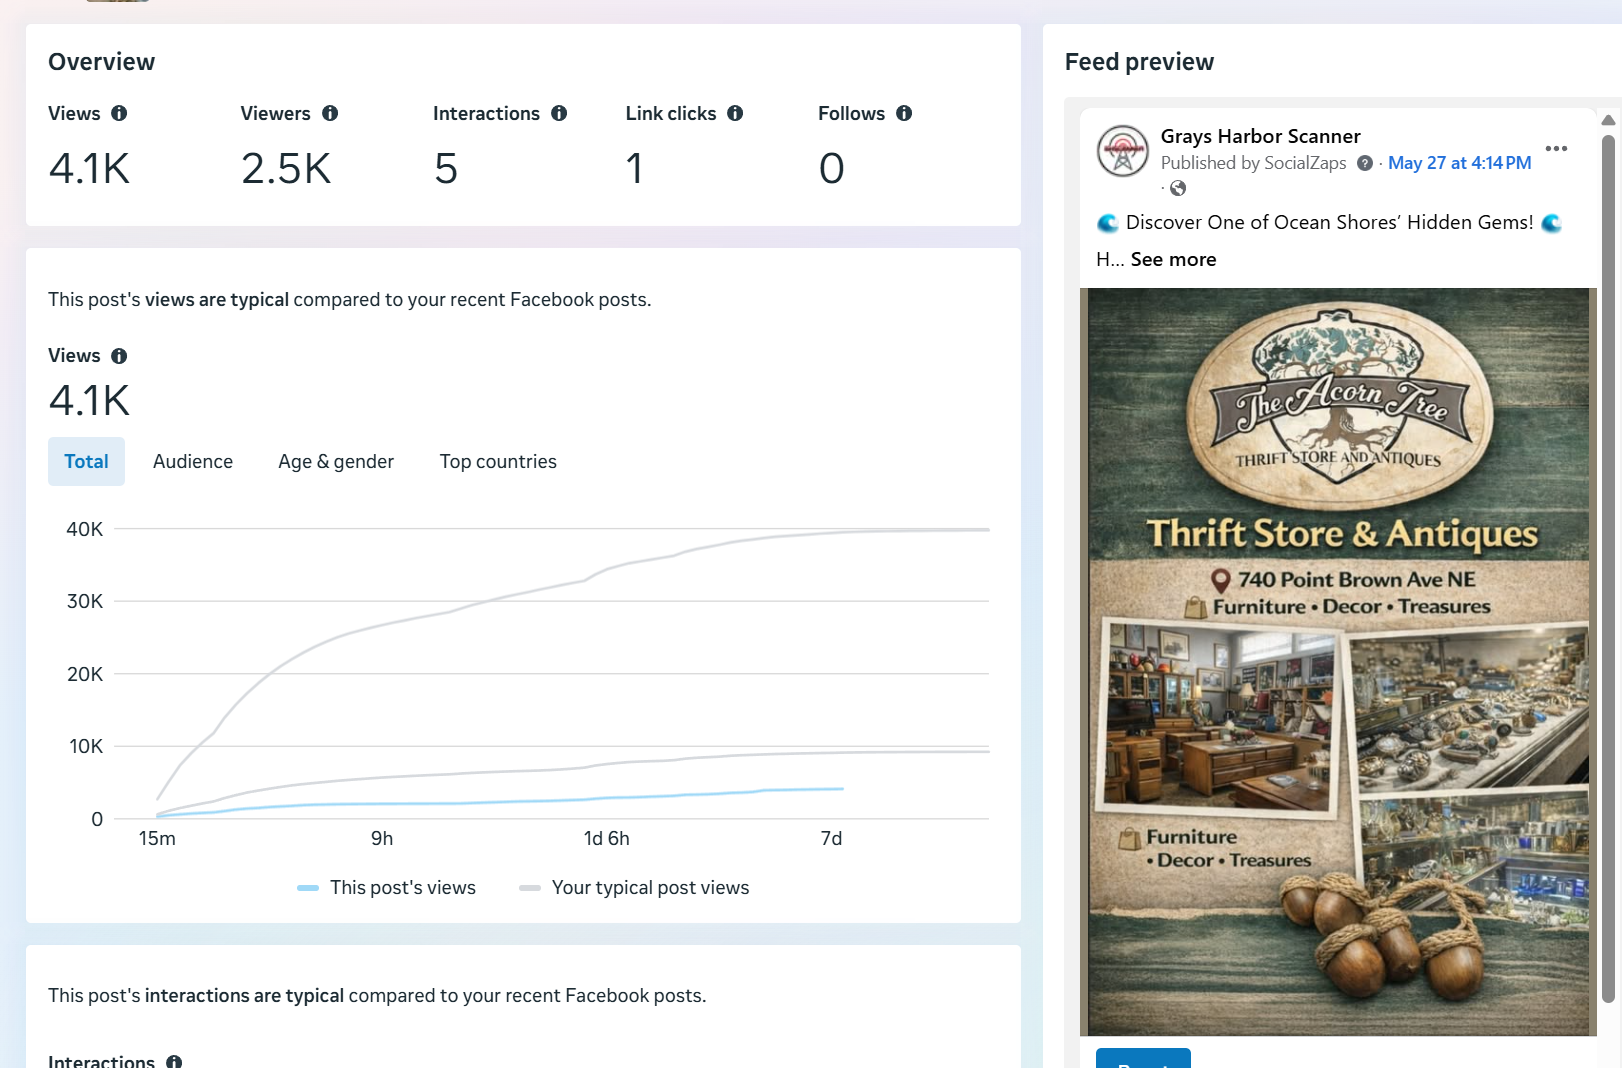This screenshot has height=1068, width=1622.
Task: Click the May 27 at 4:14 PM timestamp
Action: point(1459,163)
